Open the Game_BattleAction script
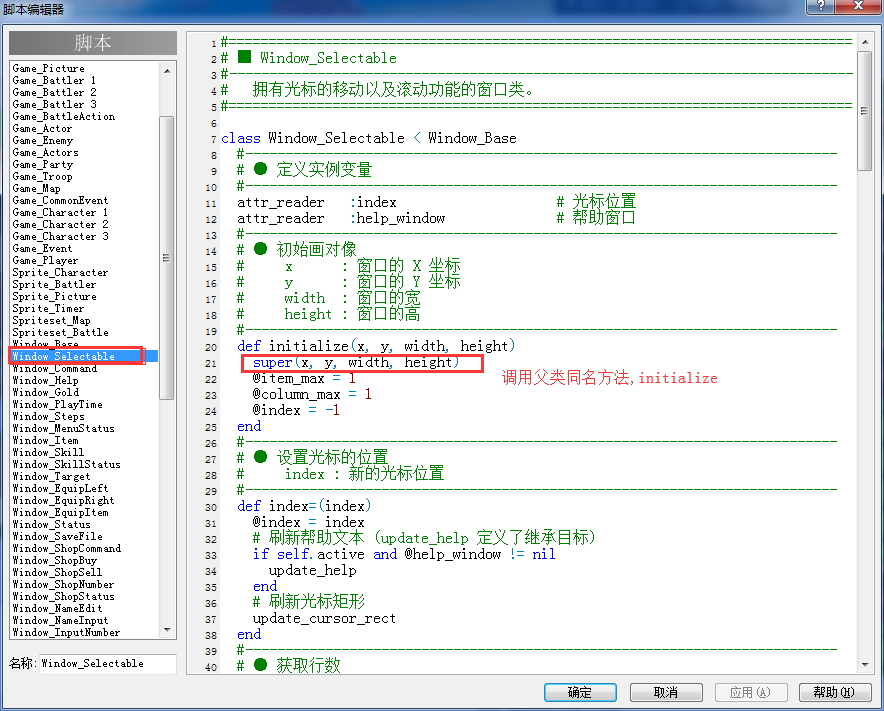This screenshot has height=711, width=884. click(x=64, y=116)
